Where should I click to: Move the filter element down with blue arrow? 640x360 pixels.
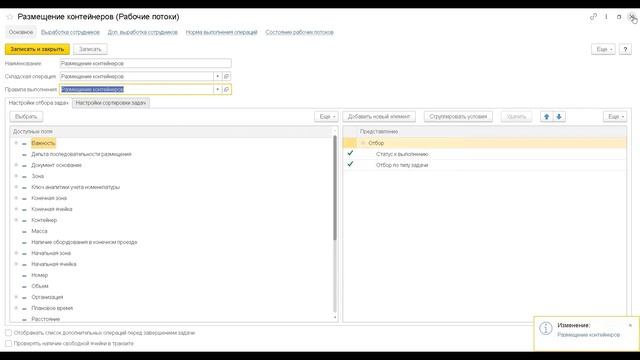click(559, 117)
